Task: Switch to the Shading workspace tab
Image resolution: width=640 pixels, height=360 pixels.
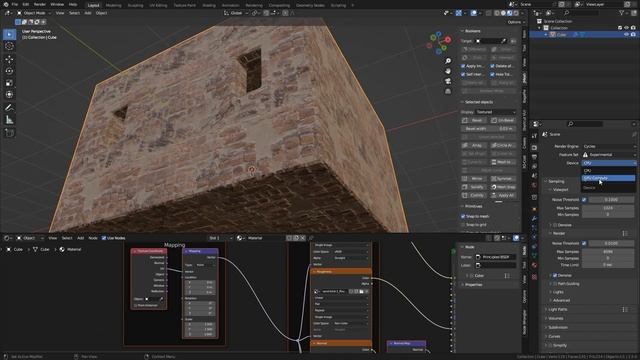Action: 209,5
